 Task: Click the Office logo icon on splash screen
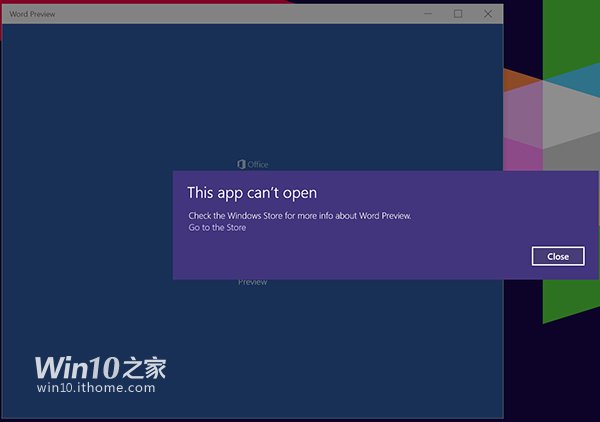[241, 164]
